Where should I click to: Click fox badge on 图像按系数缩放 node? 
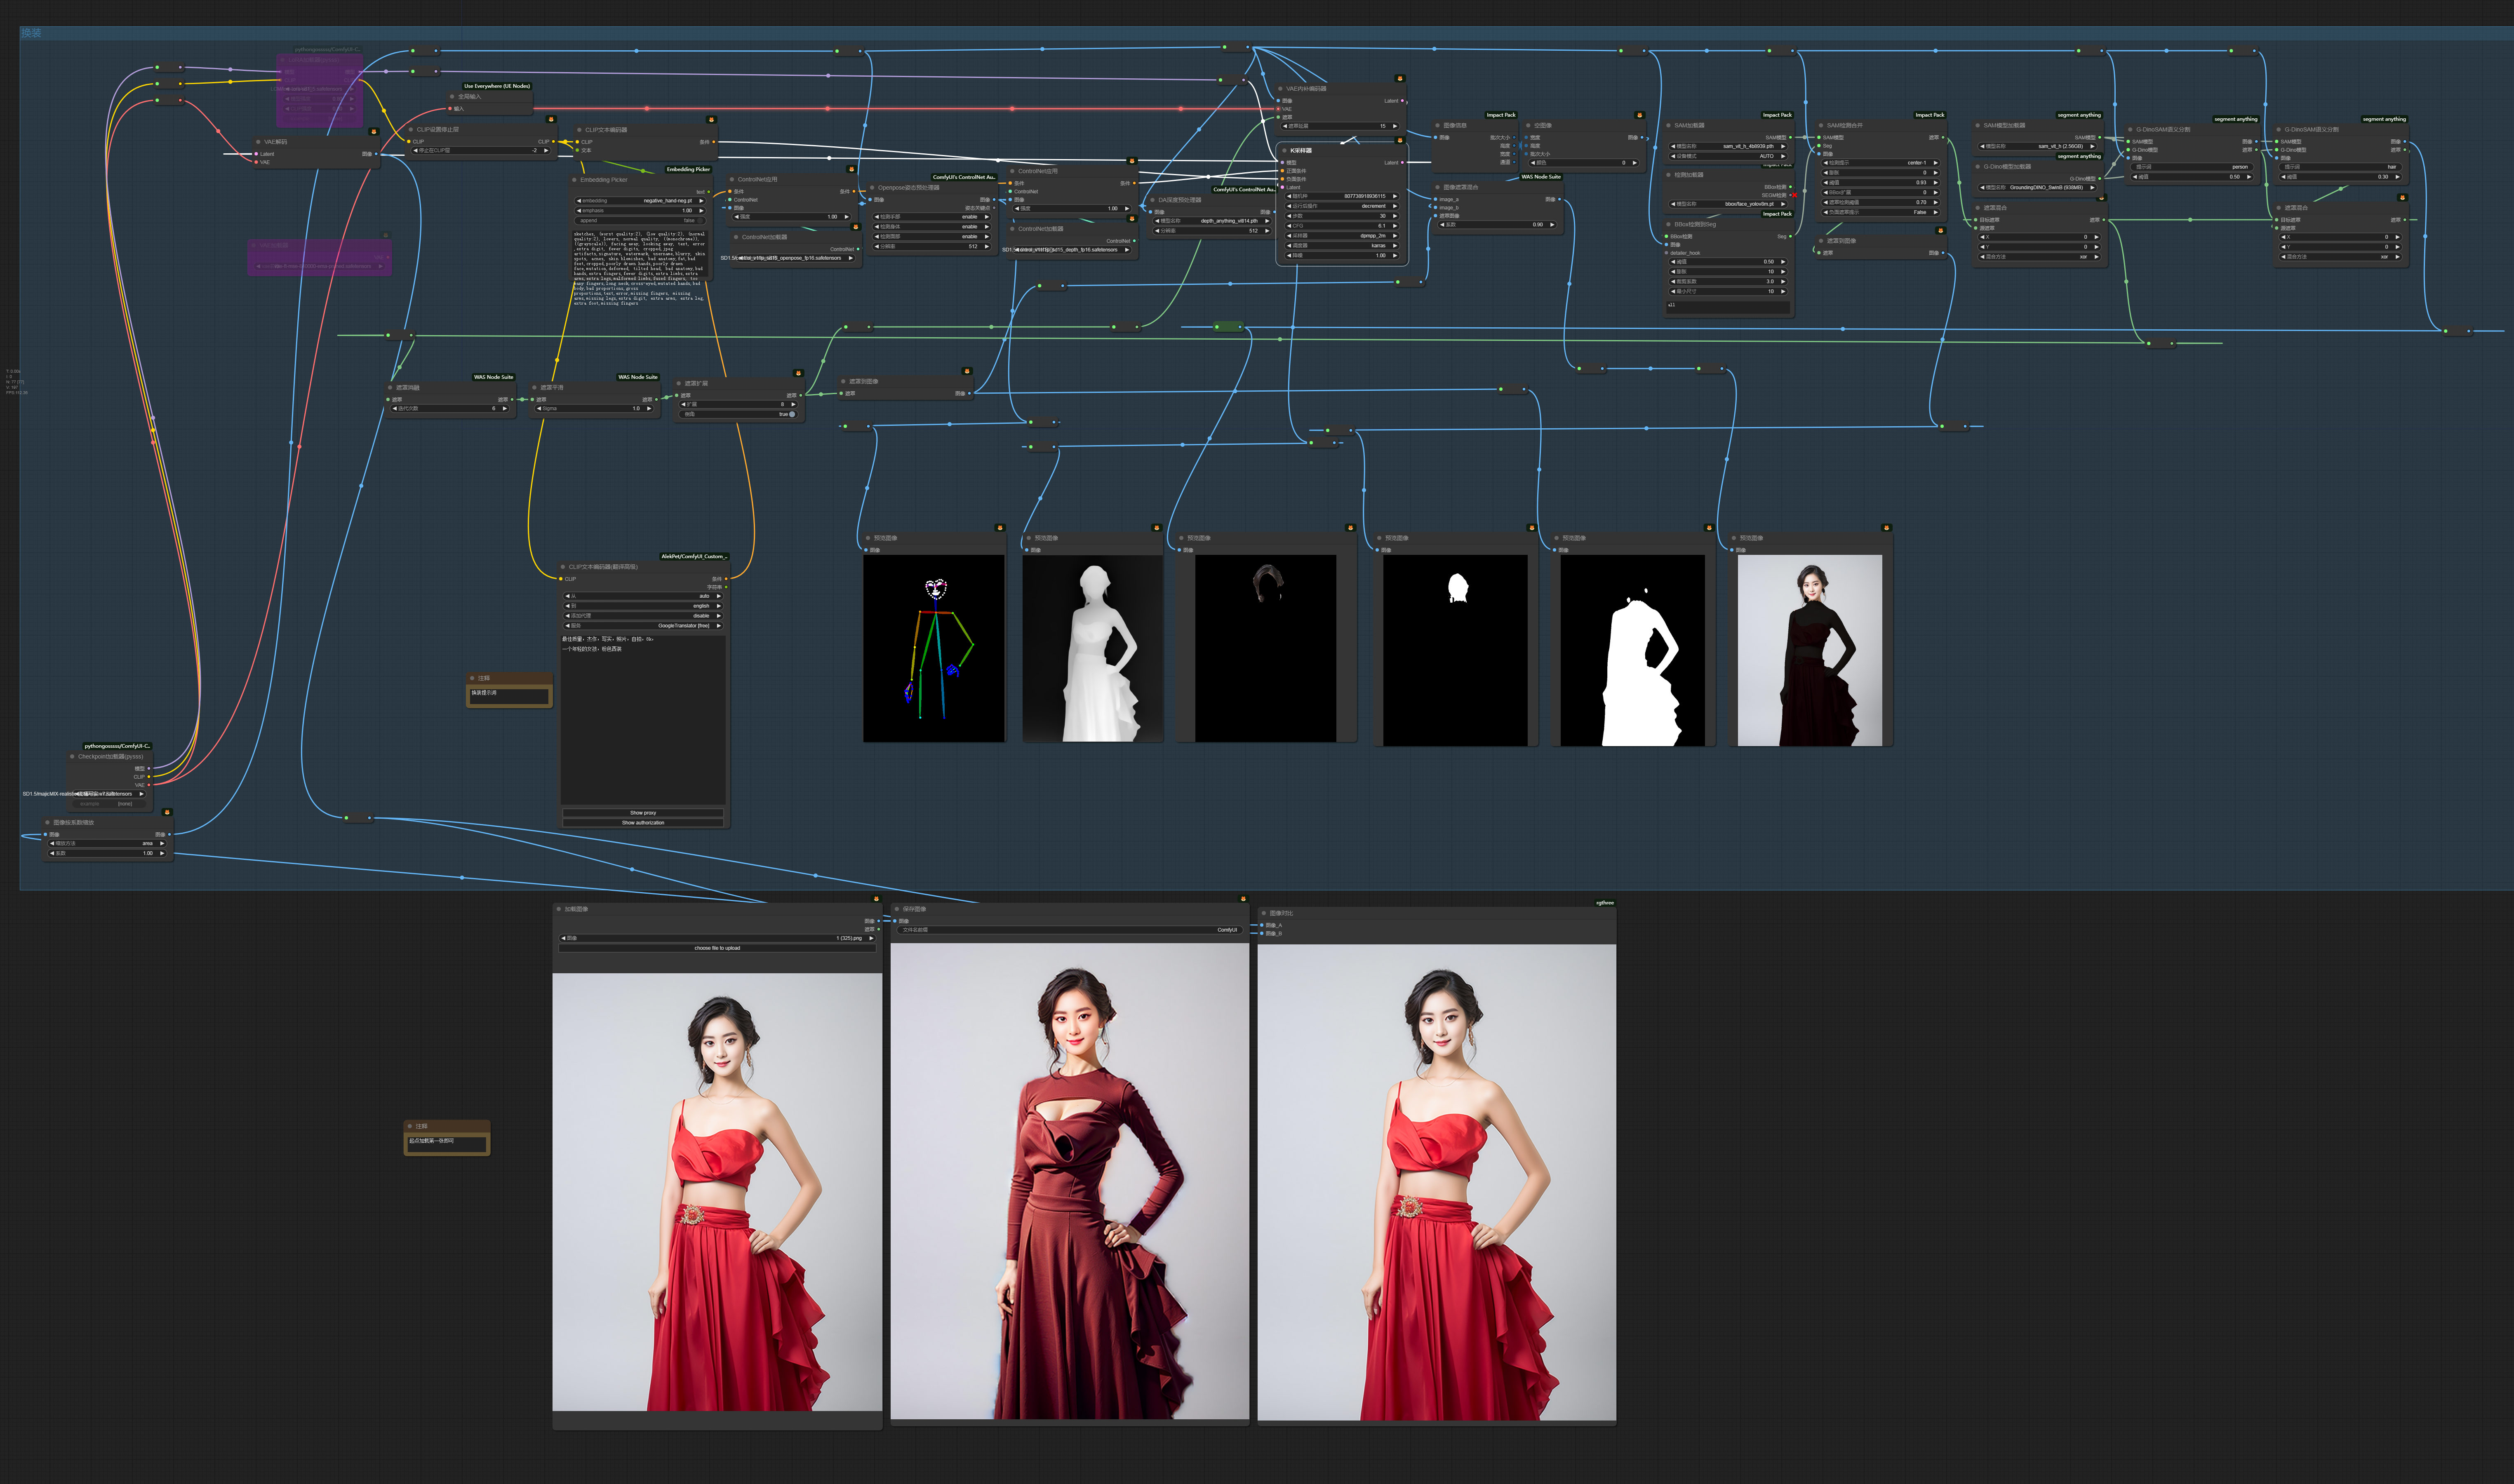pyautogui.click(x=167, y=812)
